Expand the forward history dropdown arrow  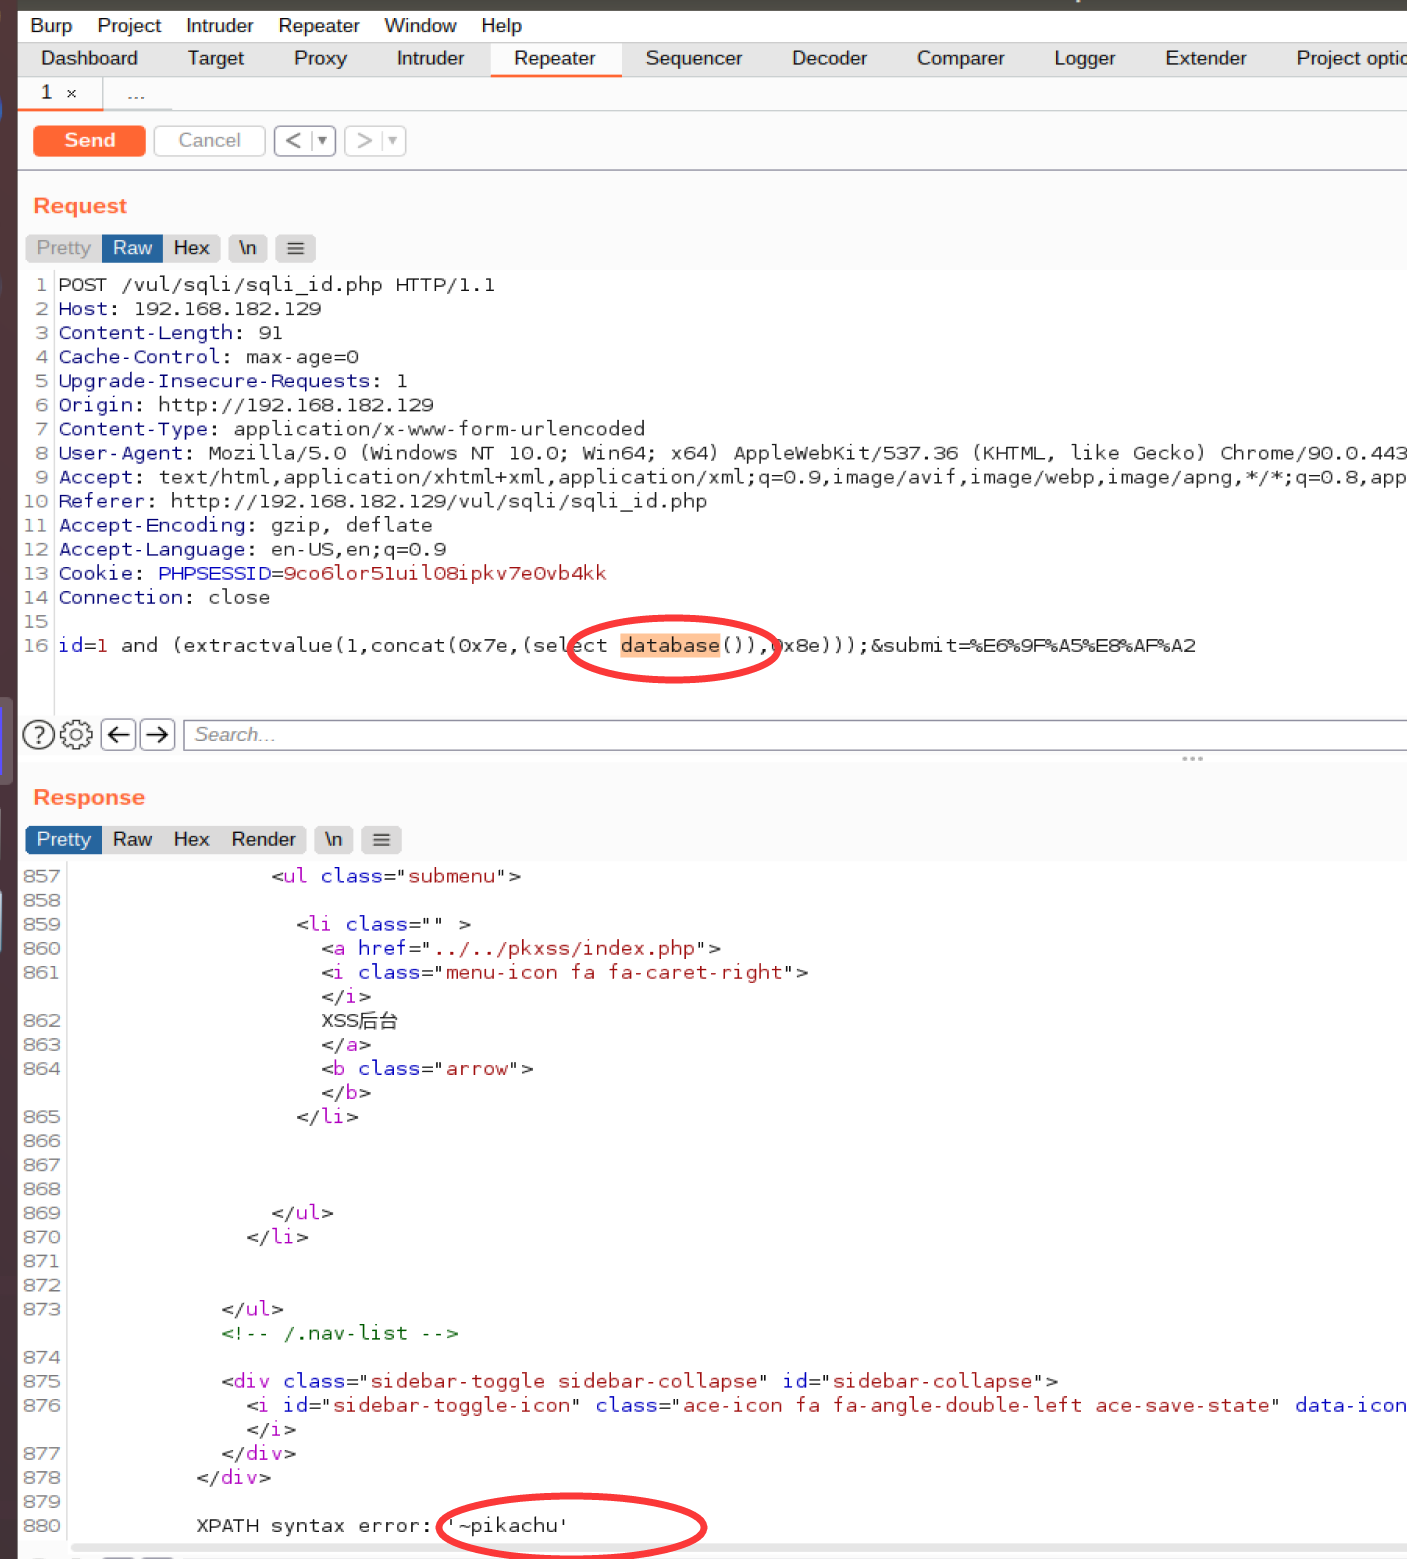coord(393,140)
